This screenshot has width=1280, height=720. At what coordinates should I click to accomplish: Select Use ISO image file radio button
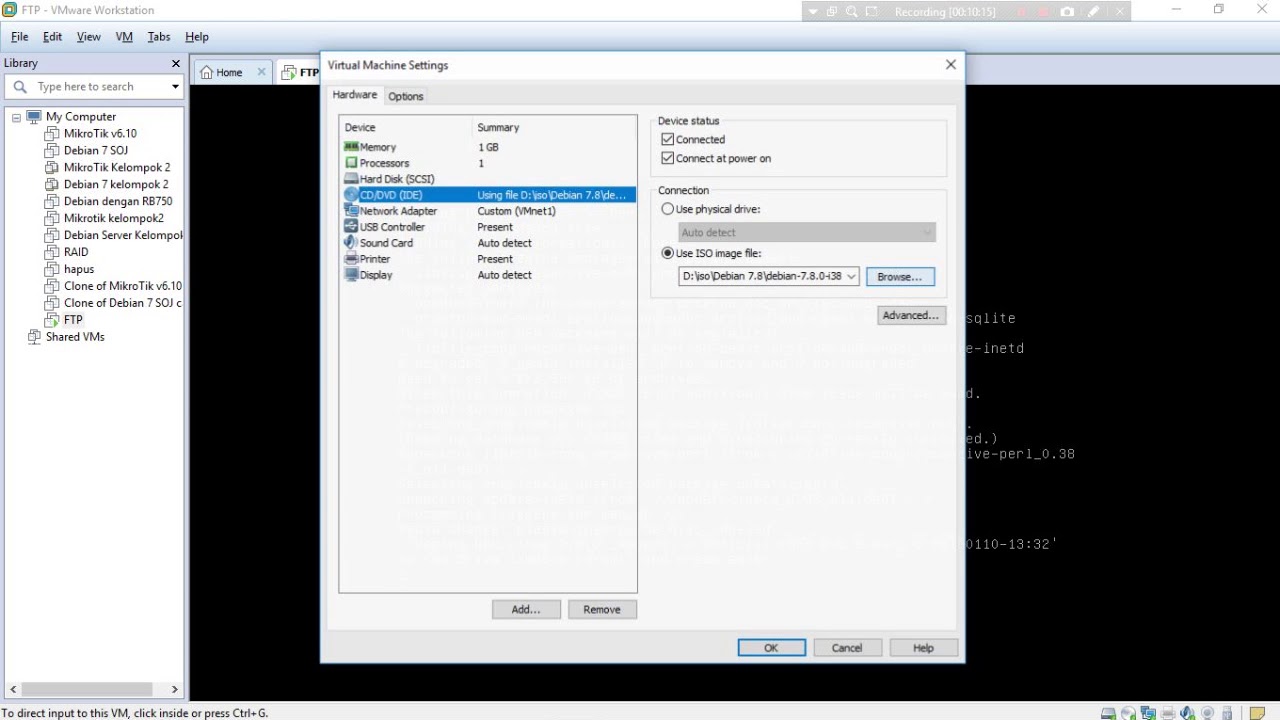[x=668, y=253]
